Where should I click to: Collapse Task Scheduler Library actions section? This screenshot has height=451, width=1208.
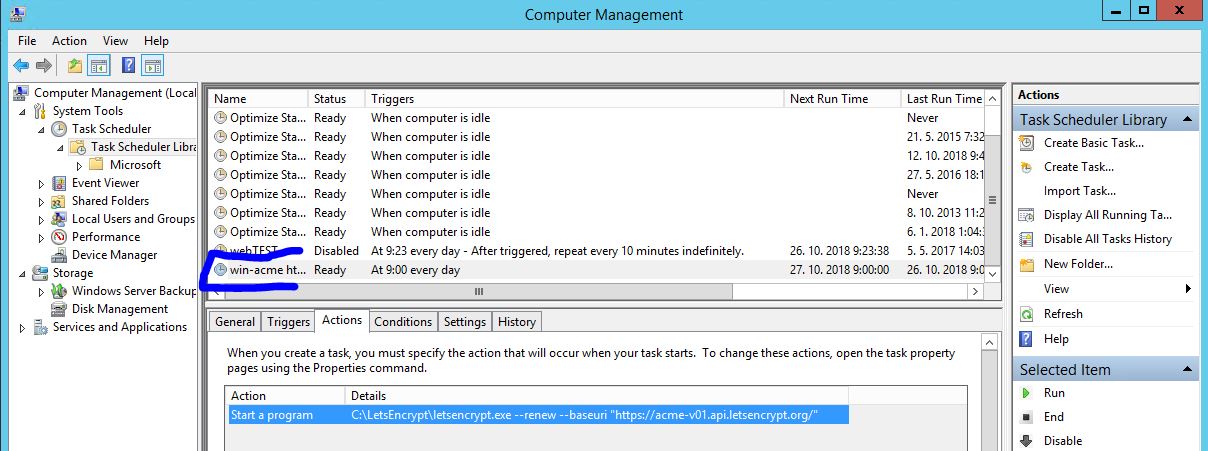pos(1187,120)
